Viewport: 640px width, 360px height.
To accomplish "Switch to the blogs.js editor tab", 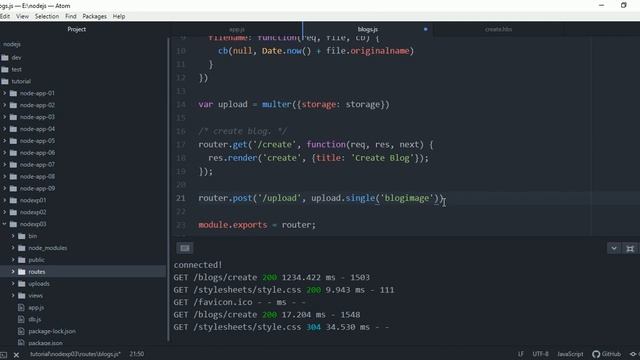I will click(x=368, y=29).
